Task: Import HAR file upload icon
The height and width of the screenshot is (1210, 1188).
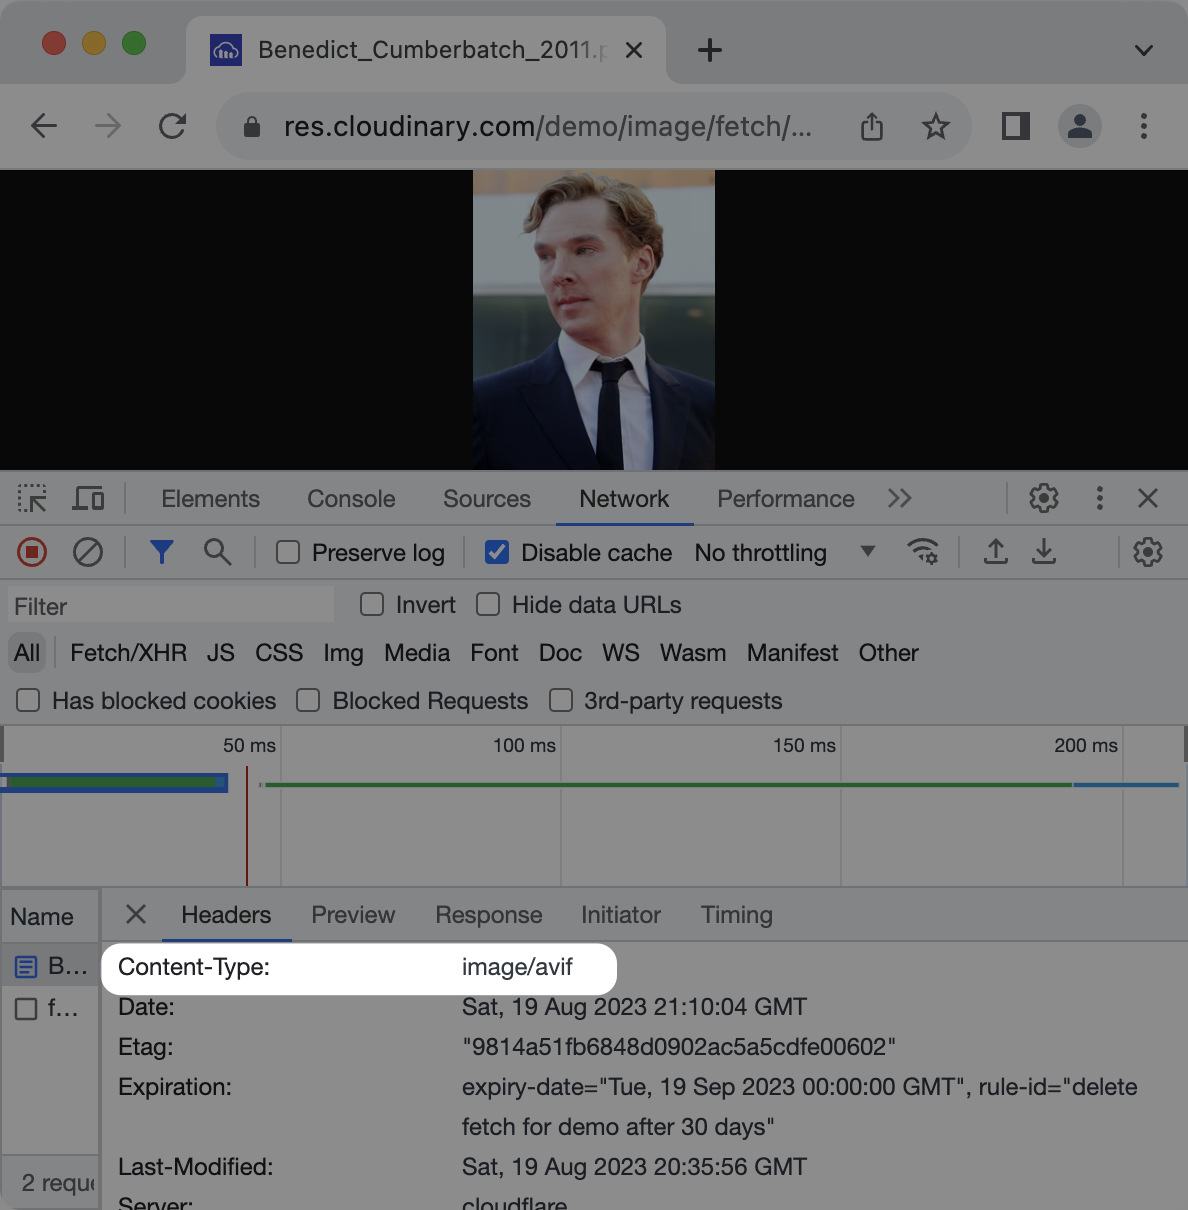Action: 996,552
